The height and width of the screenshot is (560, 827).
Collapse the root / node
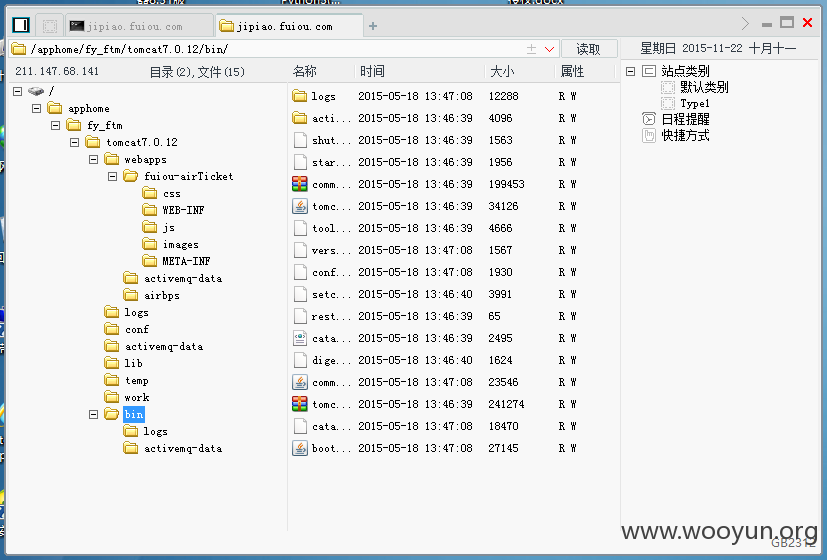(17, 91)
